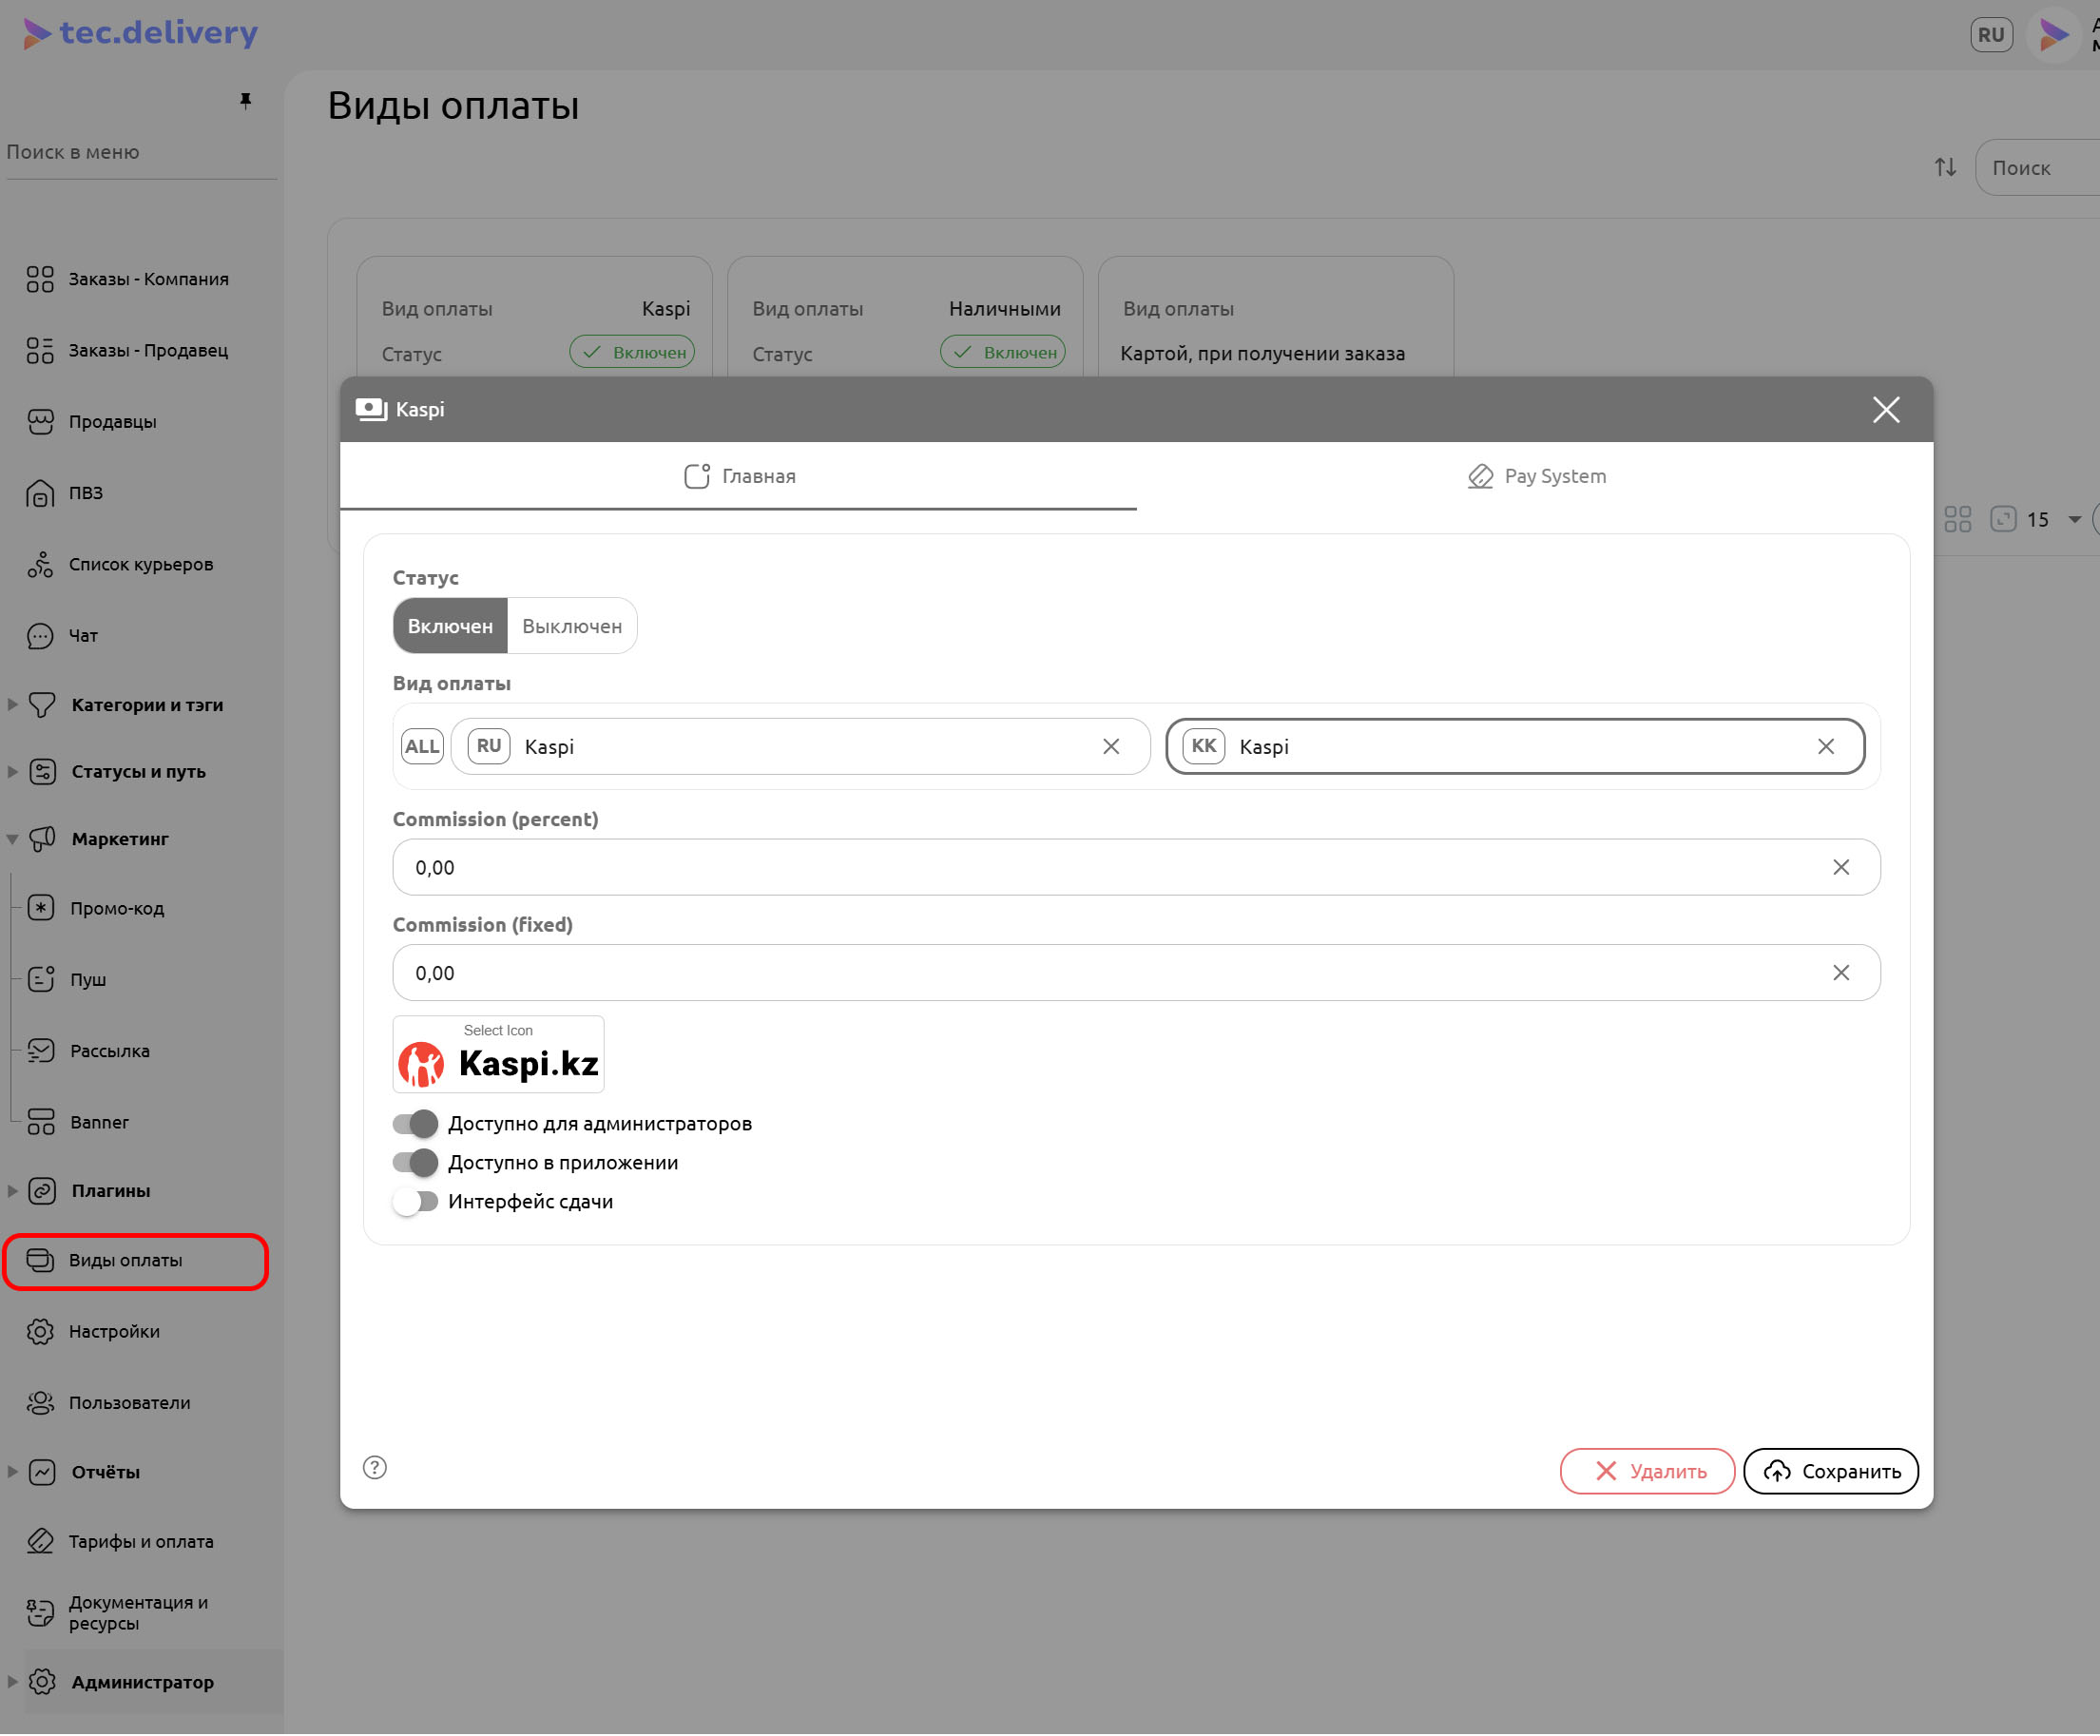The image size is (2100, 1736).
Task: Close the Kaspi dialog
Action: pos(1887,410)
